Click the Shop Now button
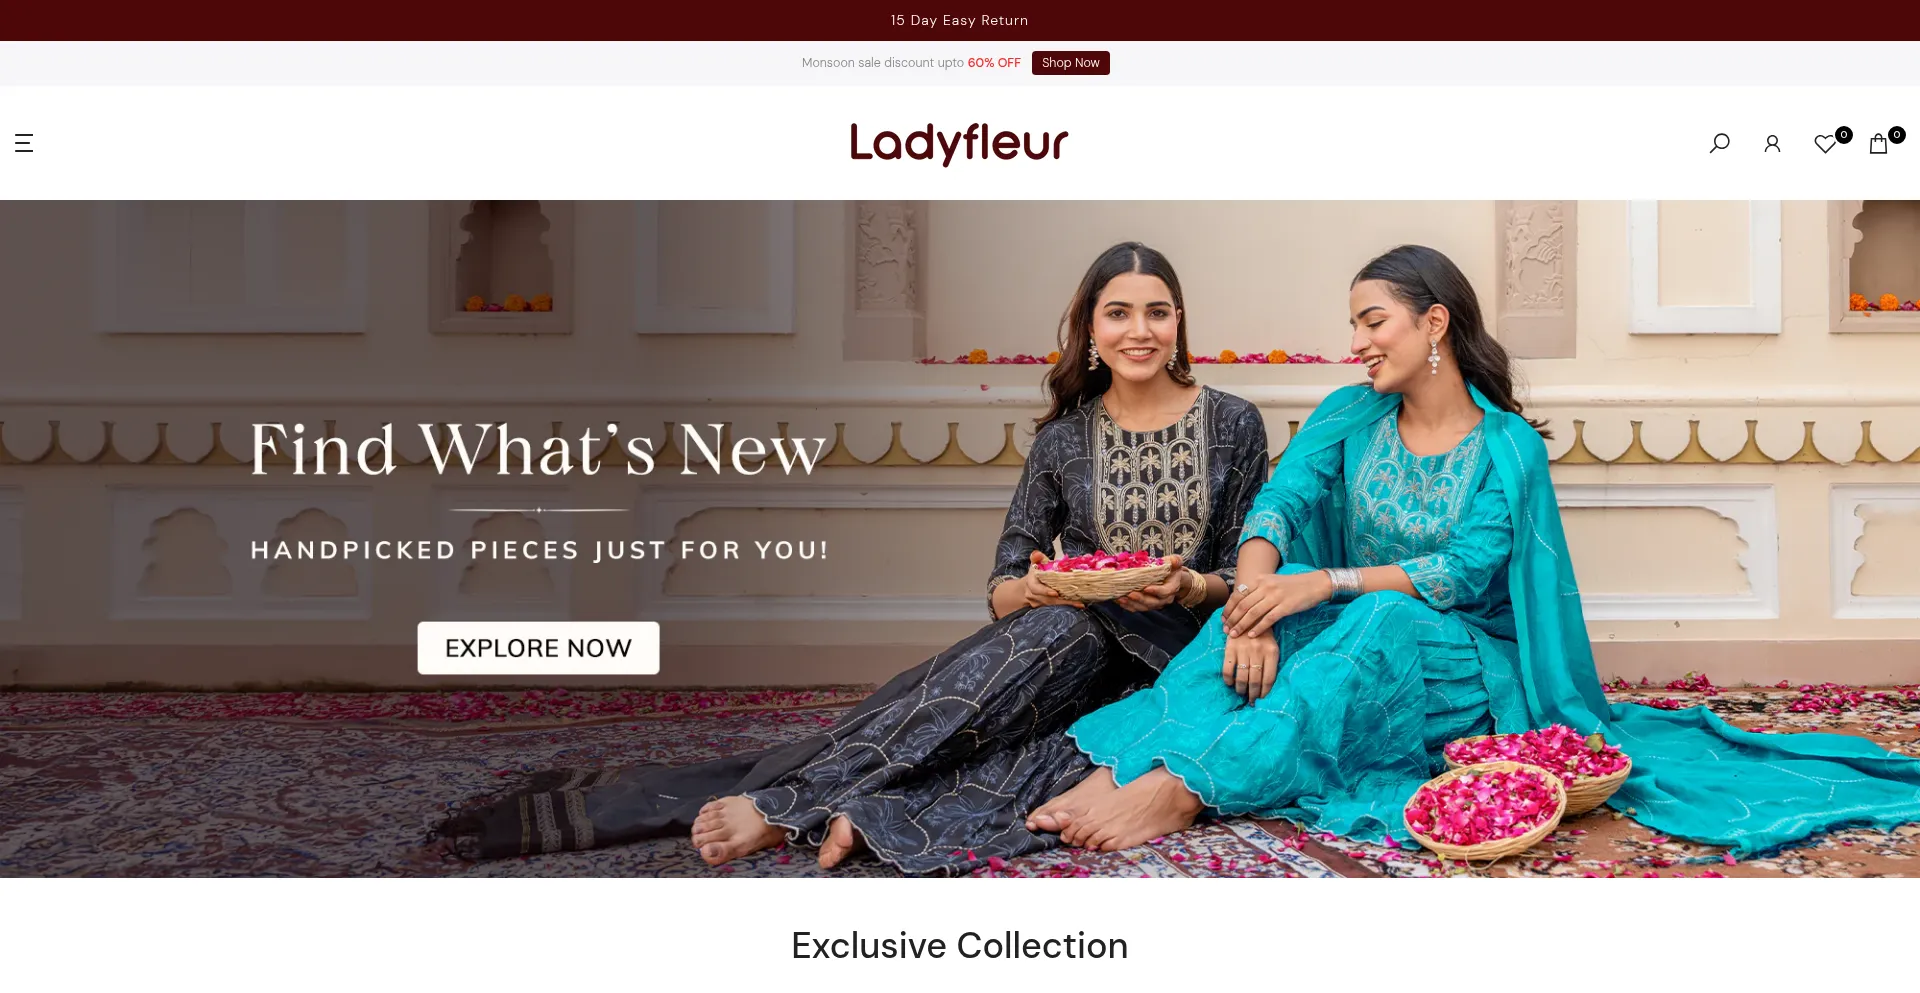 click(1070, 63)
